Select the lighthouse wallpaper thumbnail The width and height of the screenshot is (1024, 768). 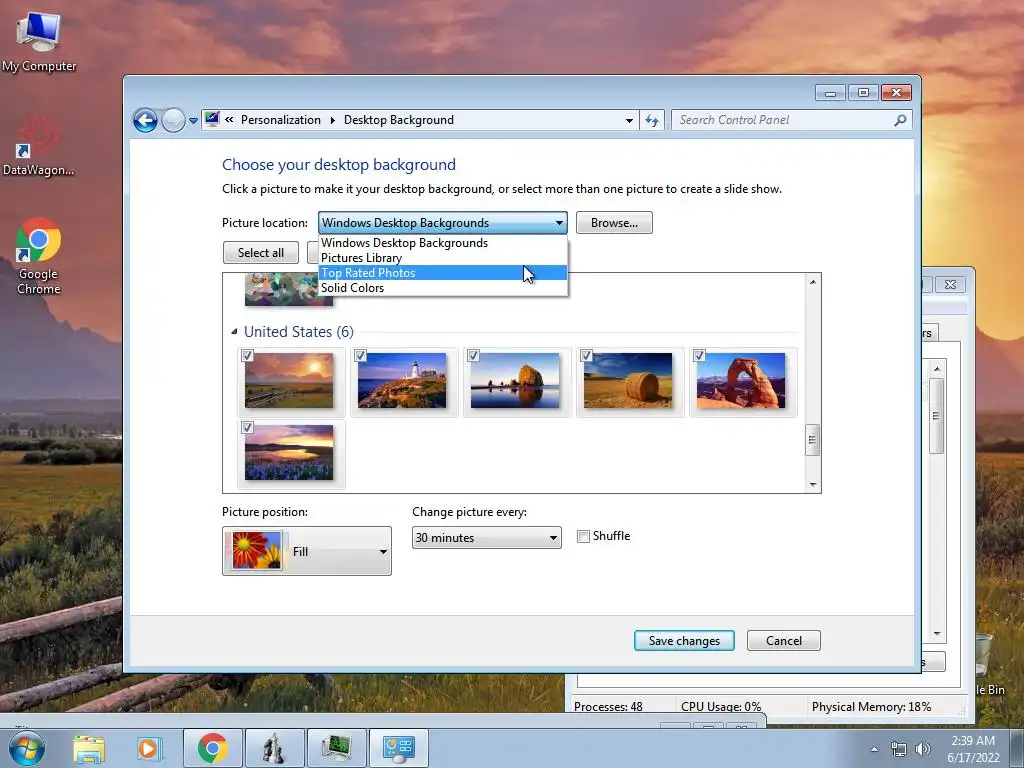[402, 381]
